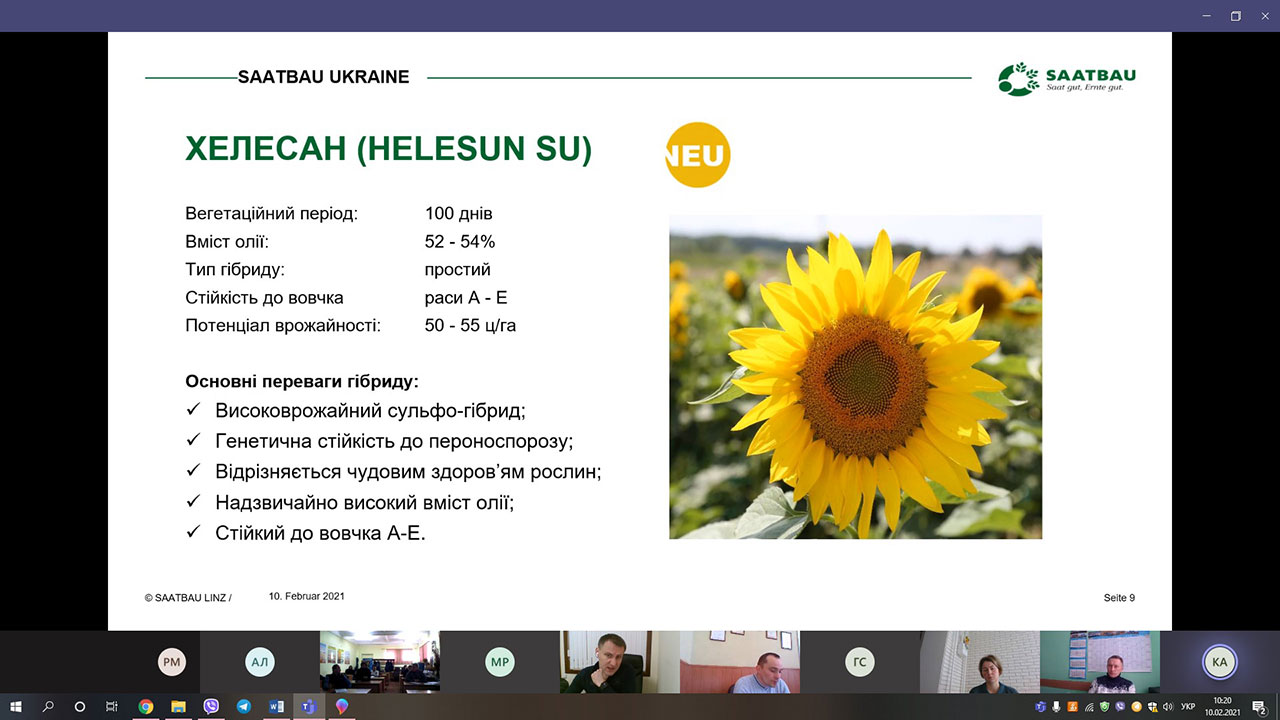Click the yellow NEU badge
1280x720 pixels.
click(x=698, y=155)
